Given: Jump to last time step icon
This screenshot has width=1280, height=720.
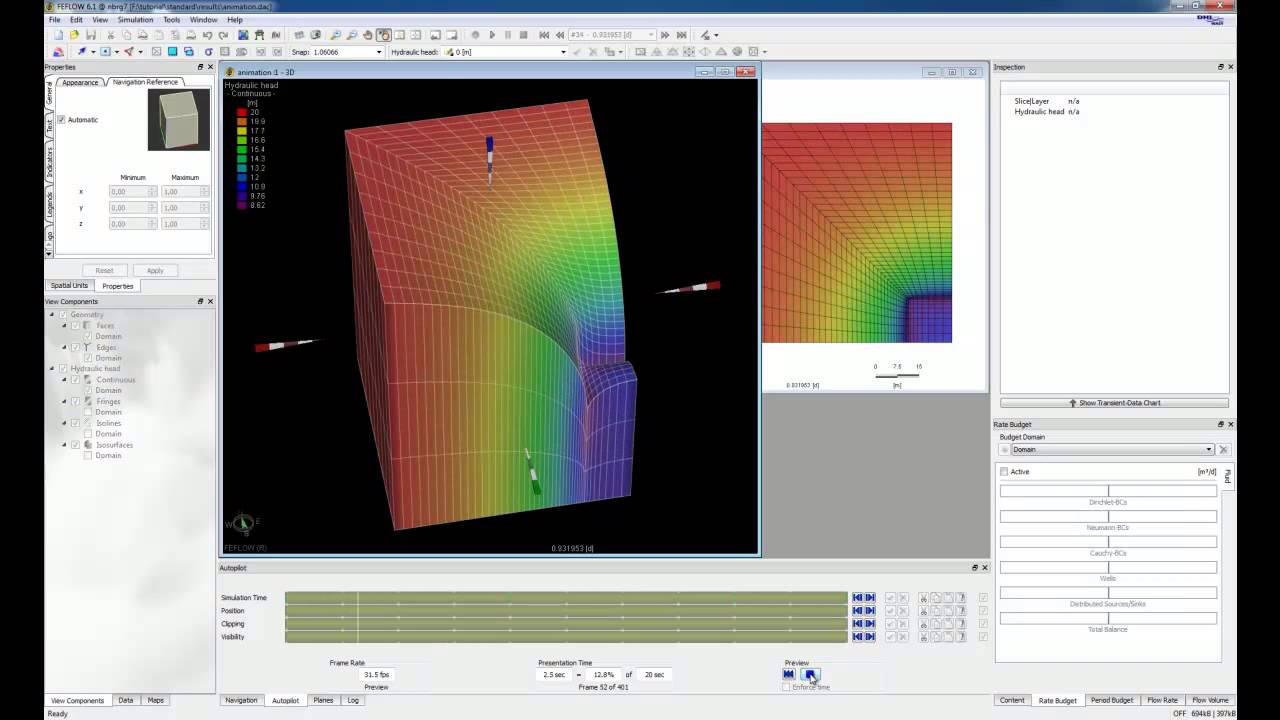Looking at the screenshot, I should pyautogui.click(x=681, y=35).
